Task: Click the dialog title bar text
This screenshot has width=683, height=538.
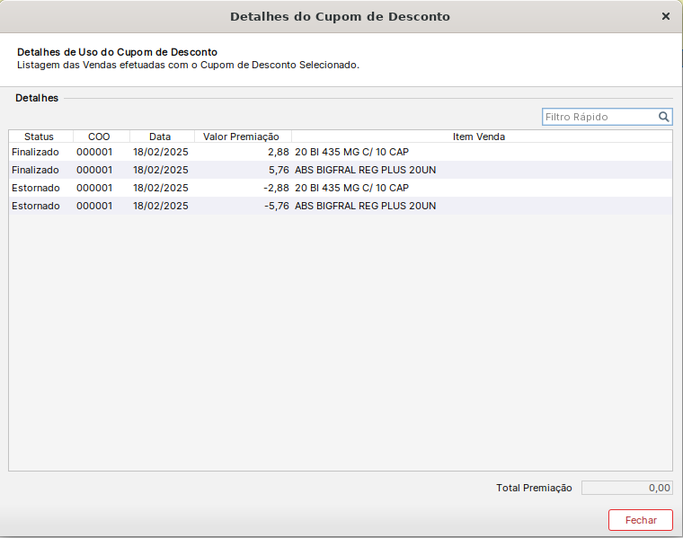Action: (x=340, y=17)
